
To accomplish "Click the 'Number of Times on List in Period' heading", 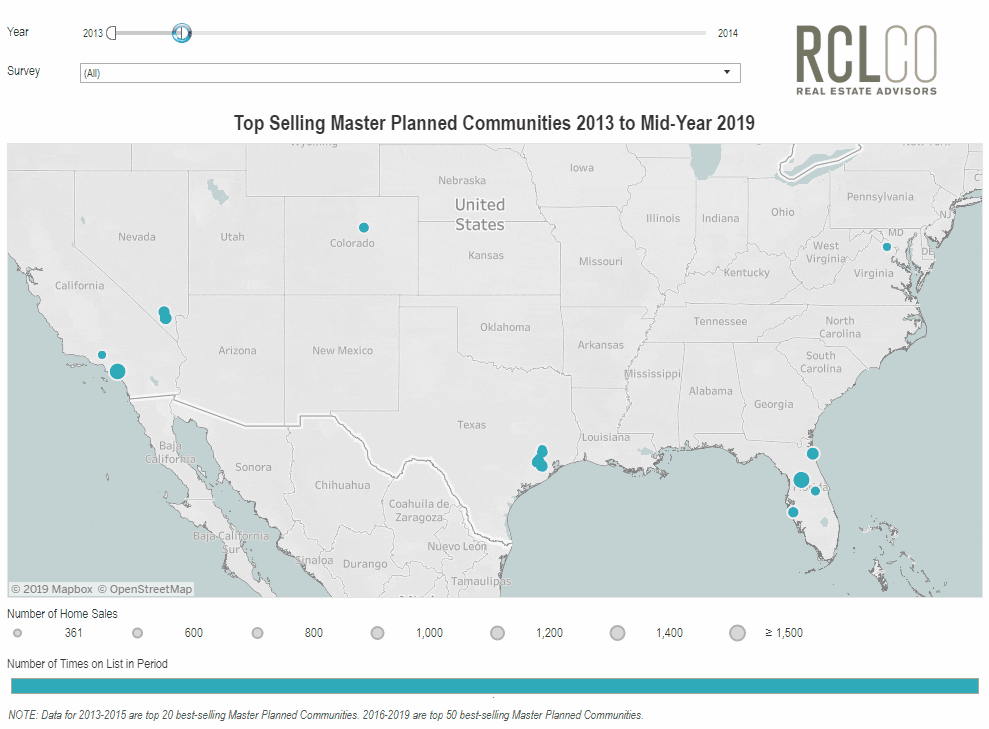I will click(x=87, y=663).
